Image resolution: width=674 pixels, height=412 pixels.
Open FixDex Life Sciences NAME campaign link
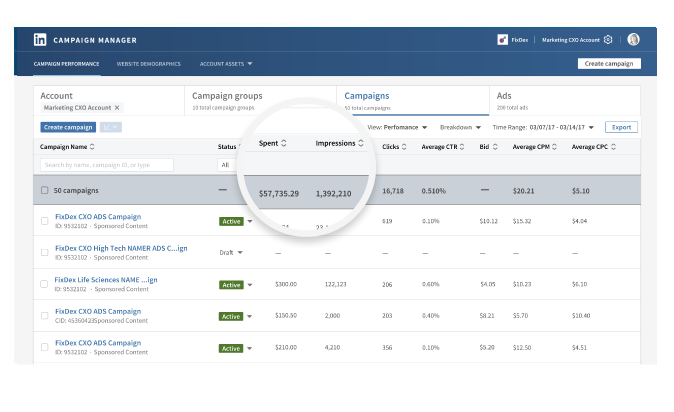coord(106,280)
